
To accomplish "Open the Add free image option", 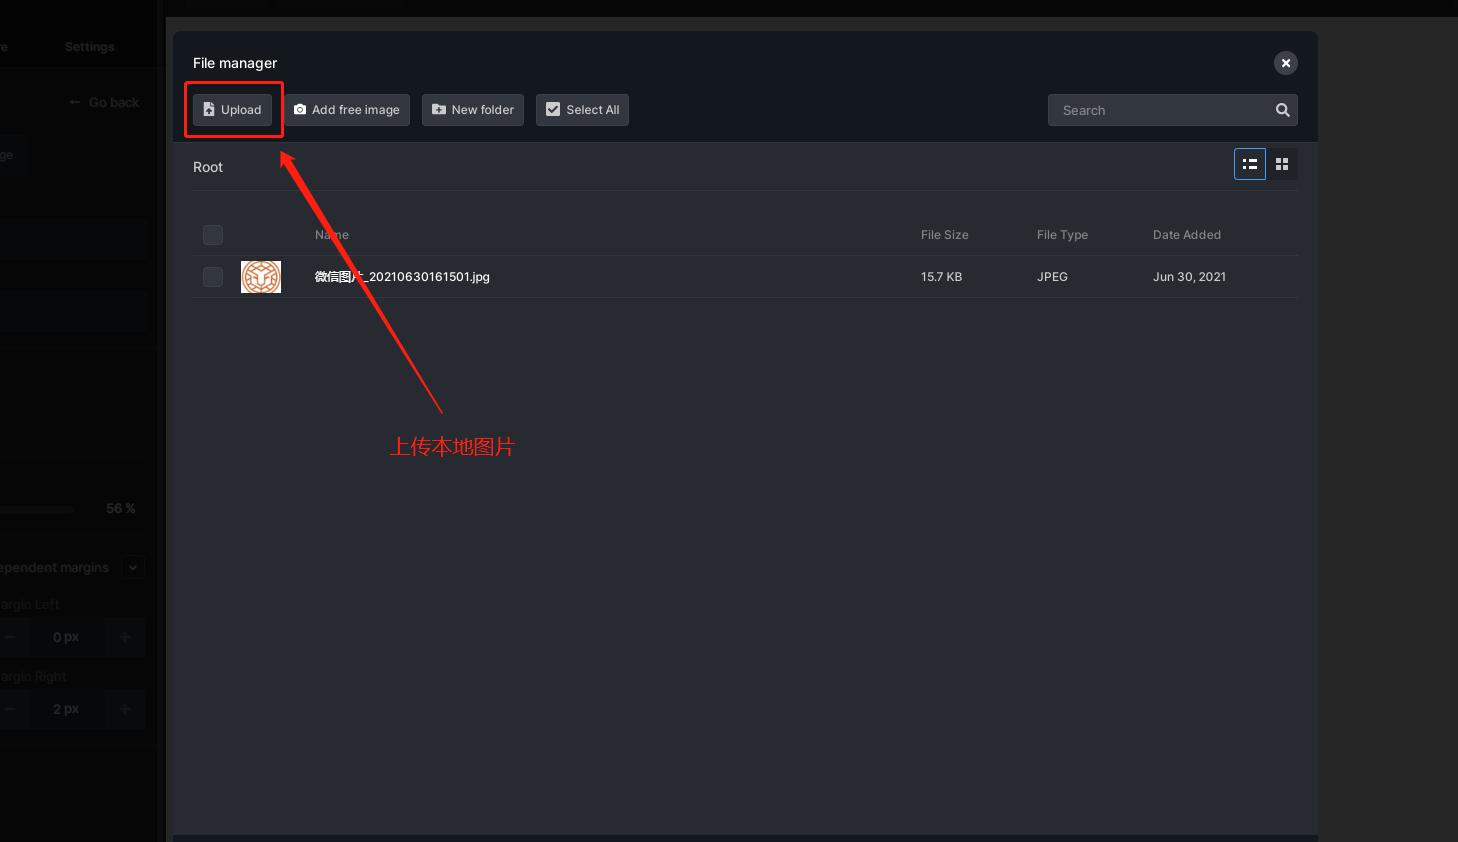I will click(347, 110).
